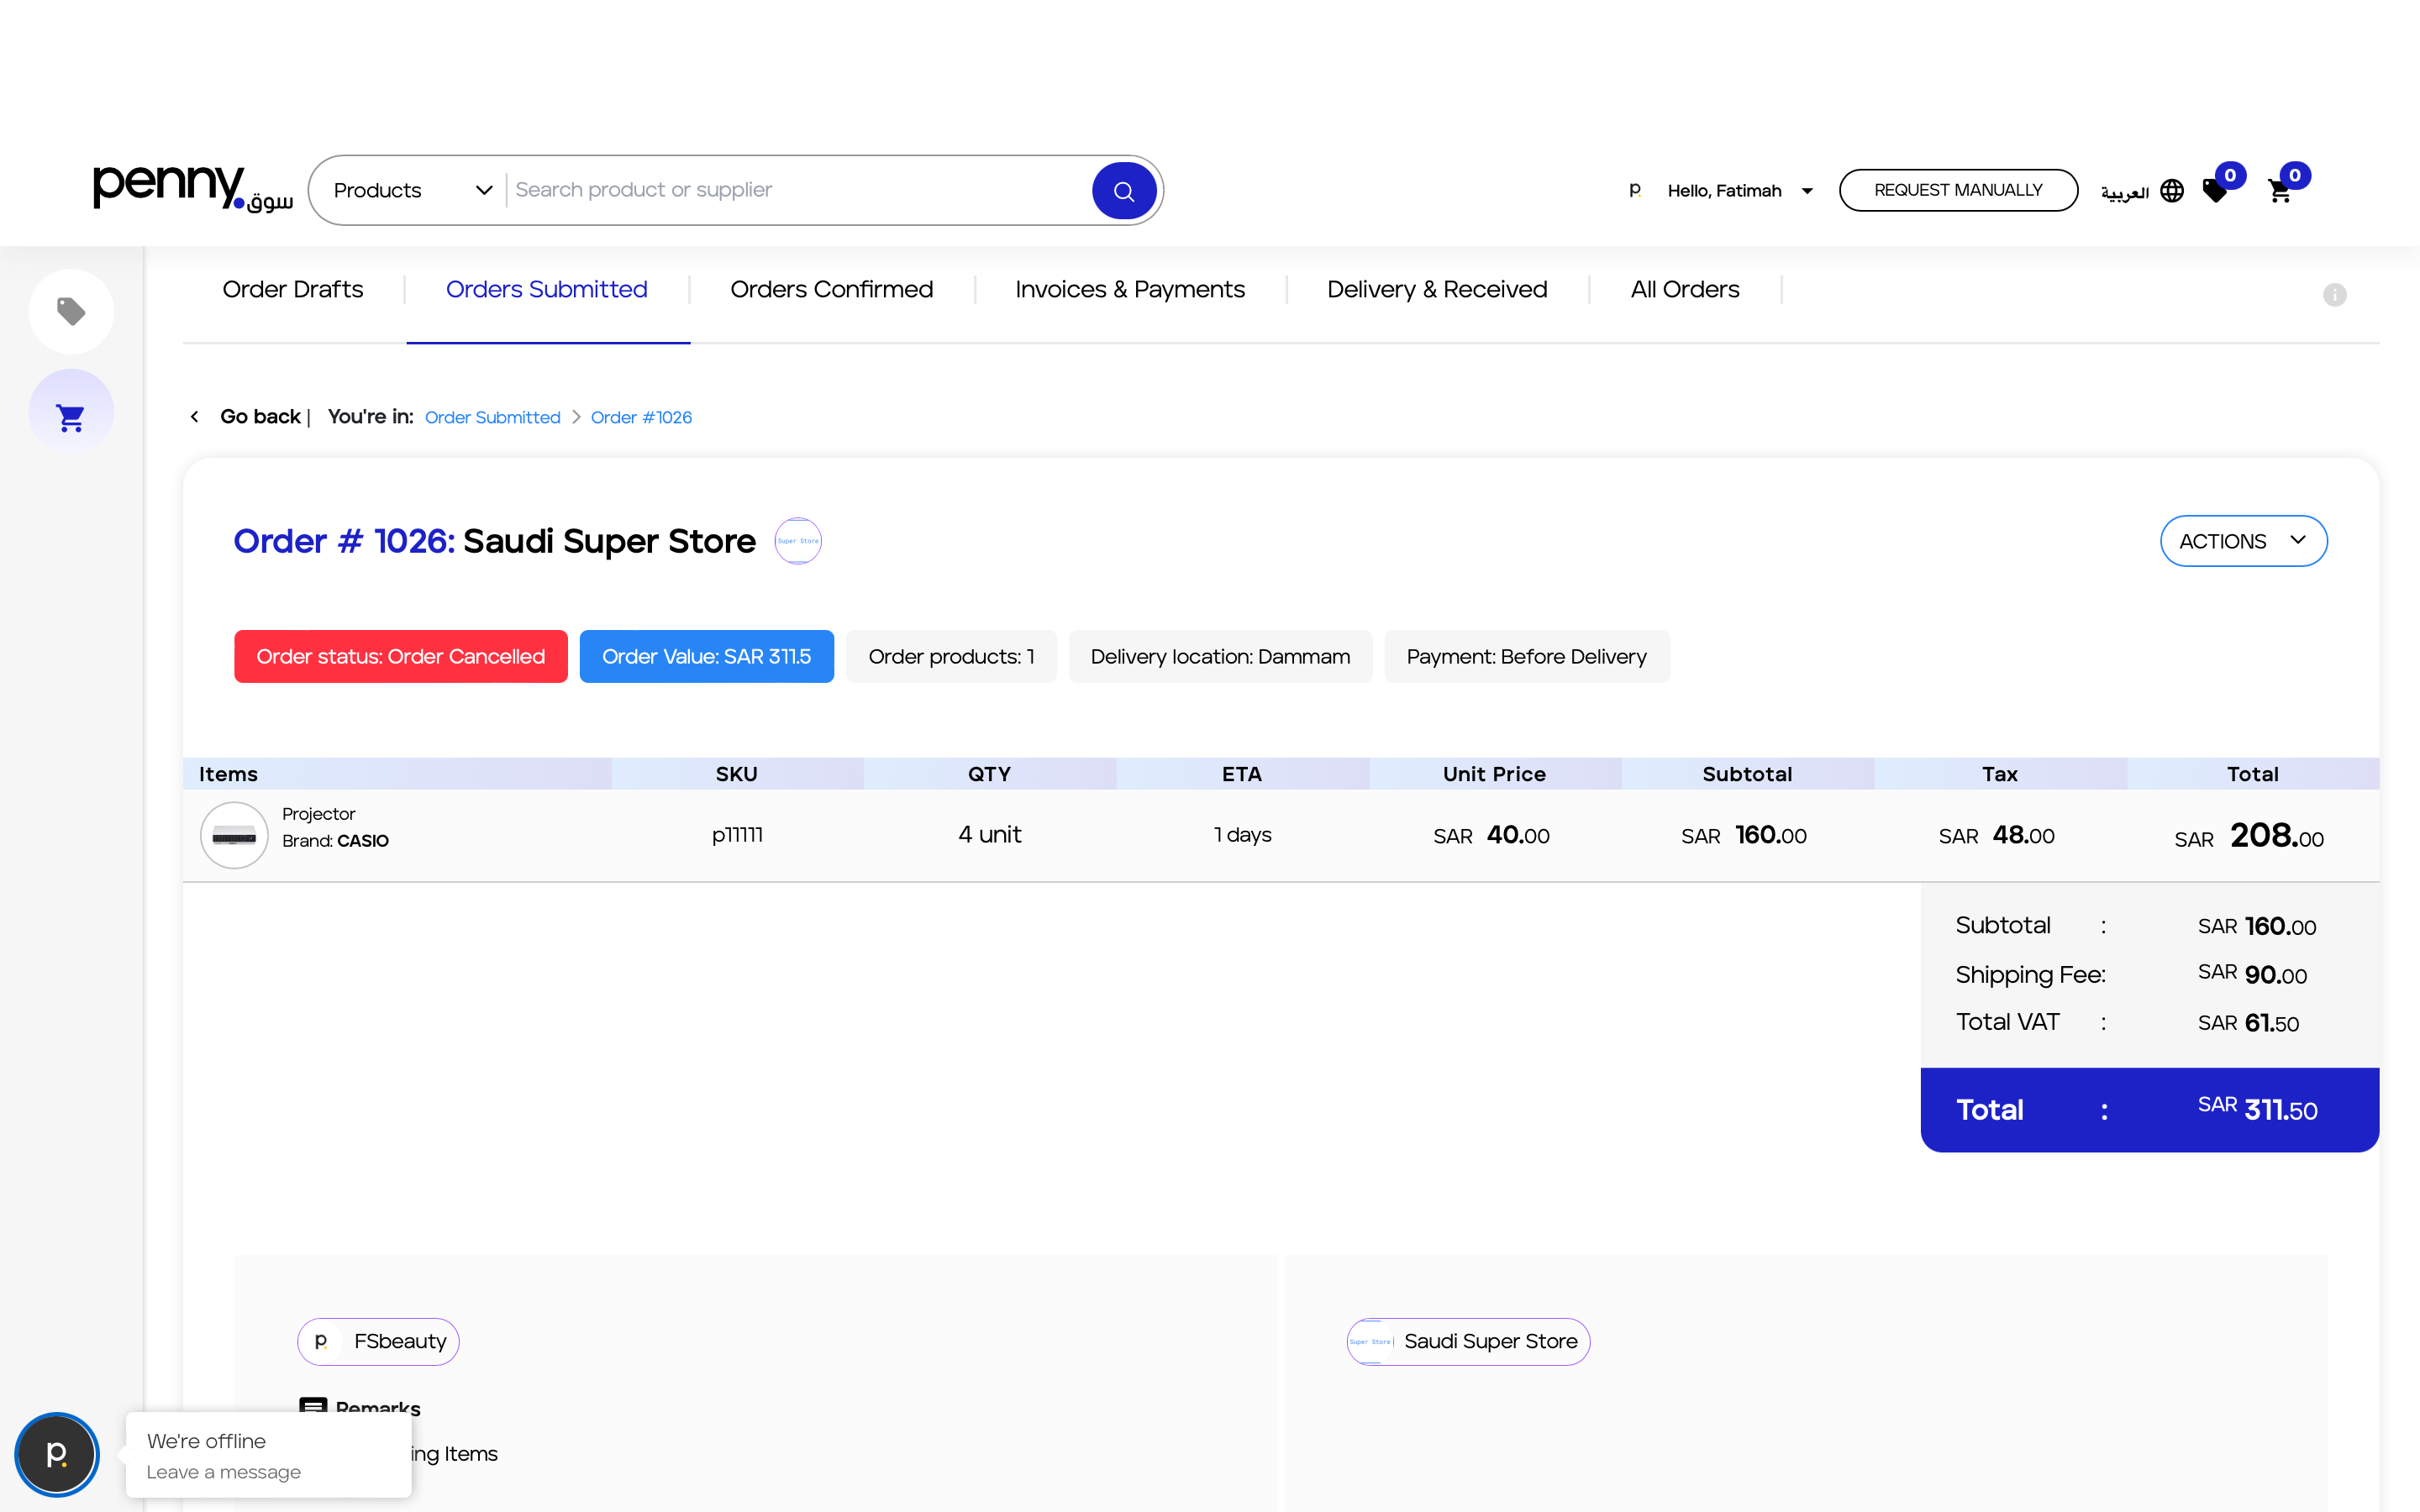Click the Projector product thumbnail
This screenshot has height=1512, width=2420.
(234, 835)
